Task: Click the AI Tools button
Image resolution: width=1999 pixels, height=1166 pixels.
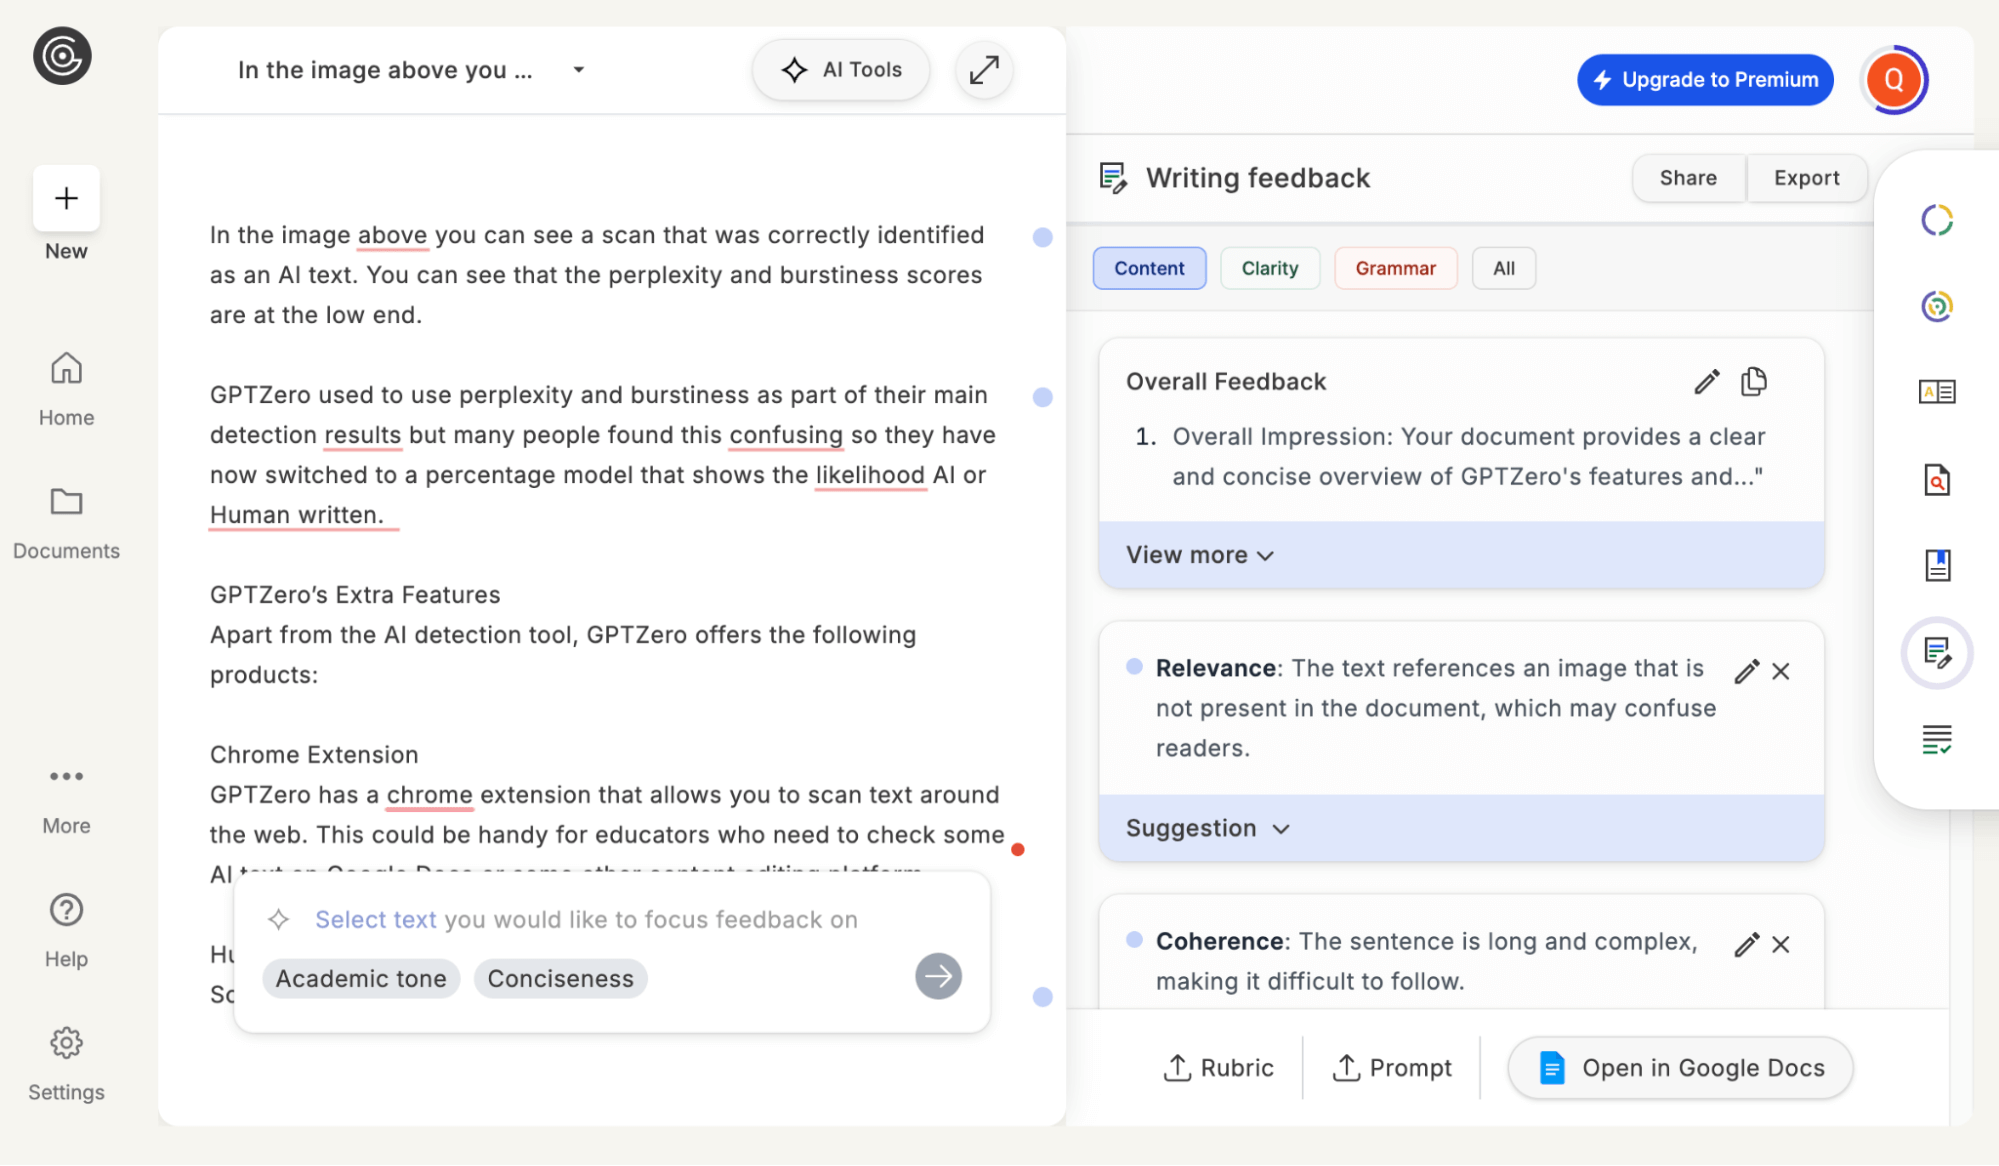Action: click(x=841, y=70)
